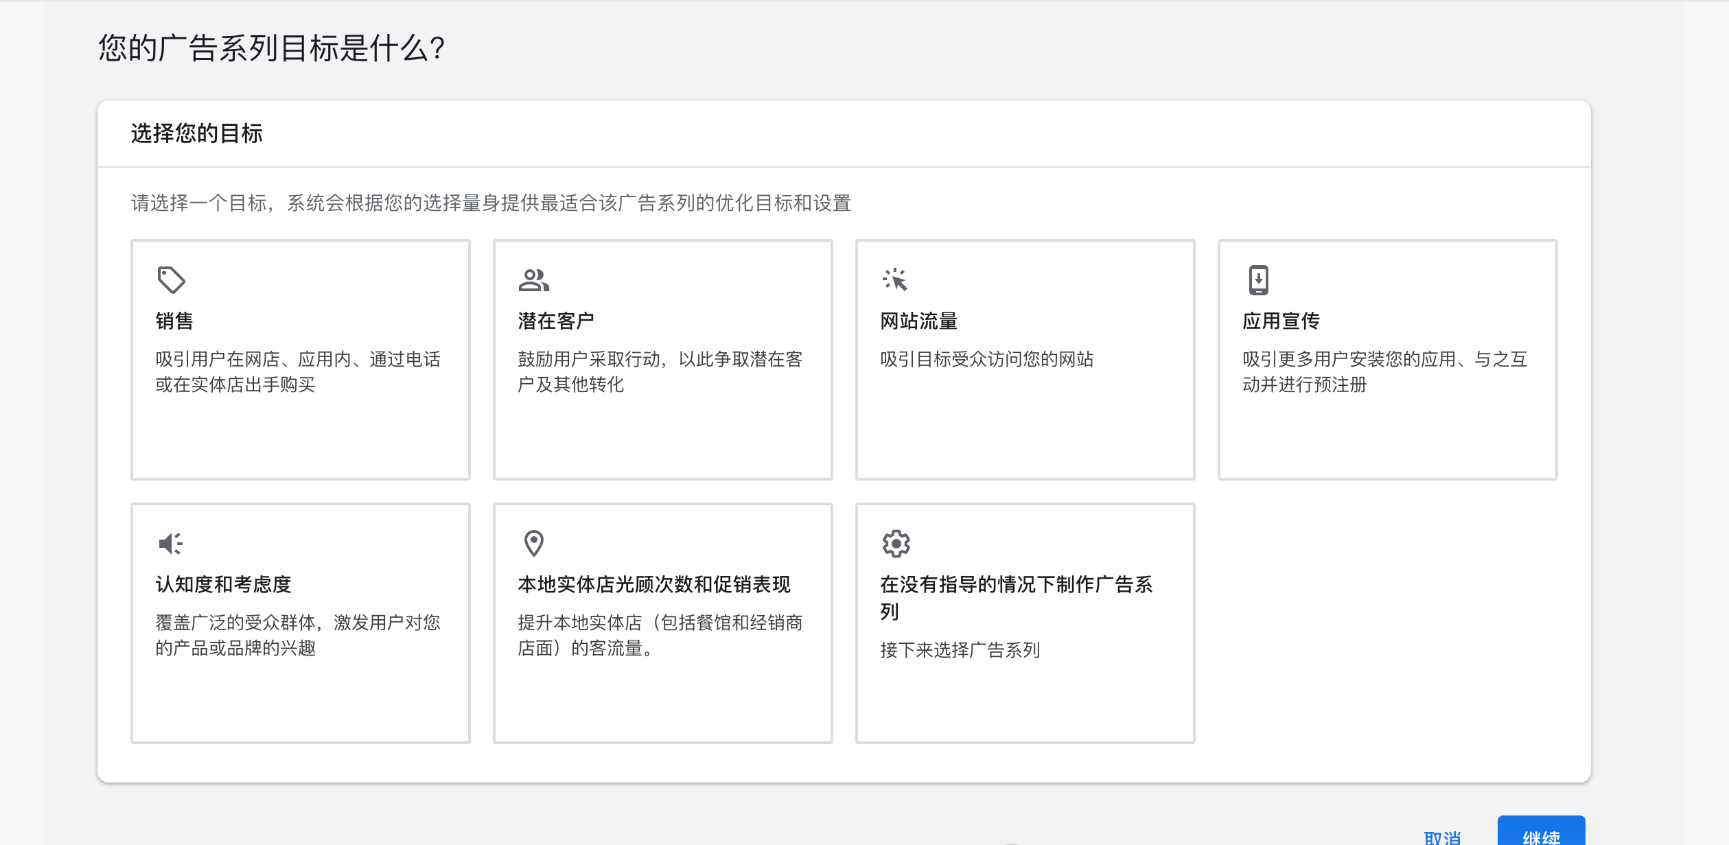
Task: Click the people icon for 潜在客户
Action: point(534,280)
